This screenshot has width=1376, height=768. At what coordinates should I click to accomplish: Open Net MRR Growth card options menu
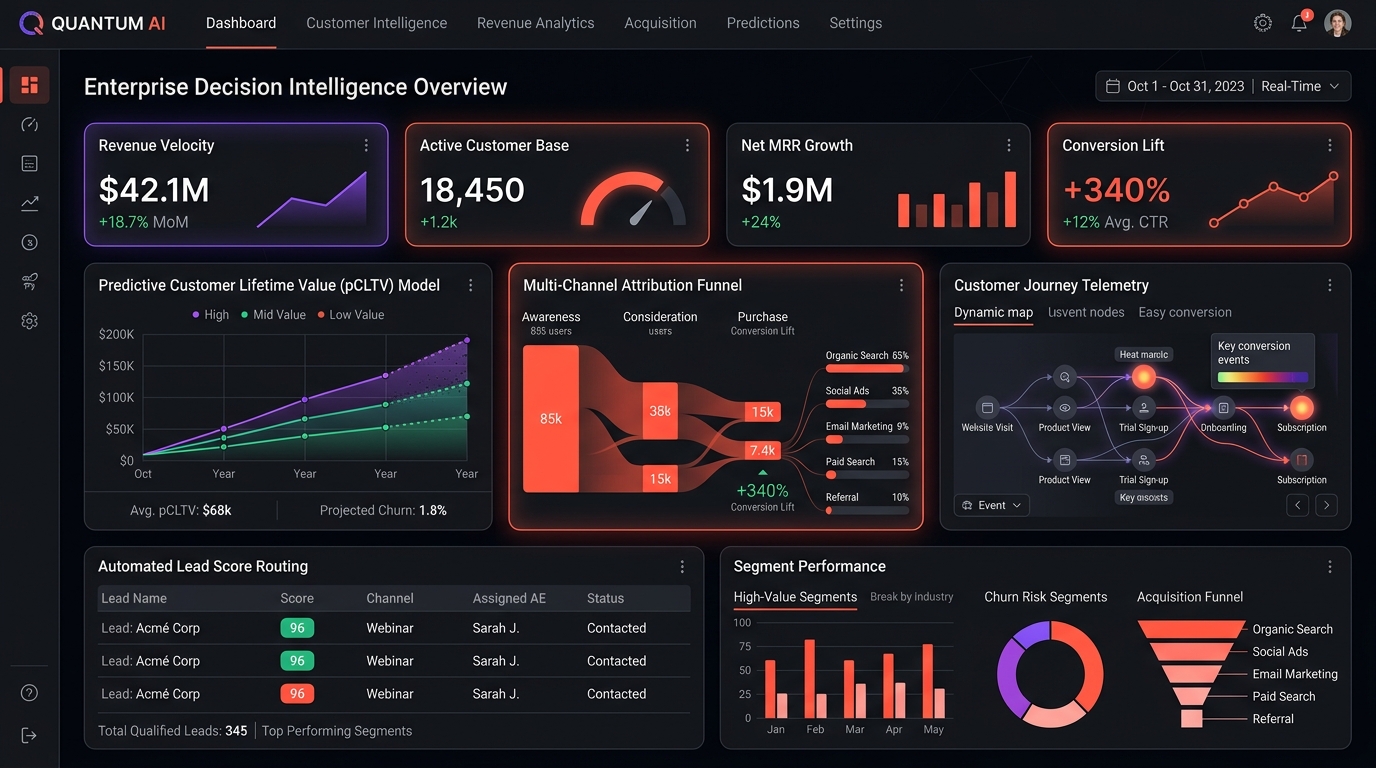tap(1008, 145)
